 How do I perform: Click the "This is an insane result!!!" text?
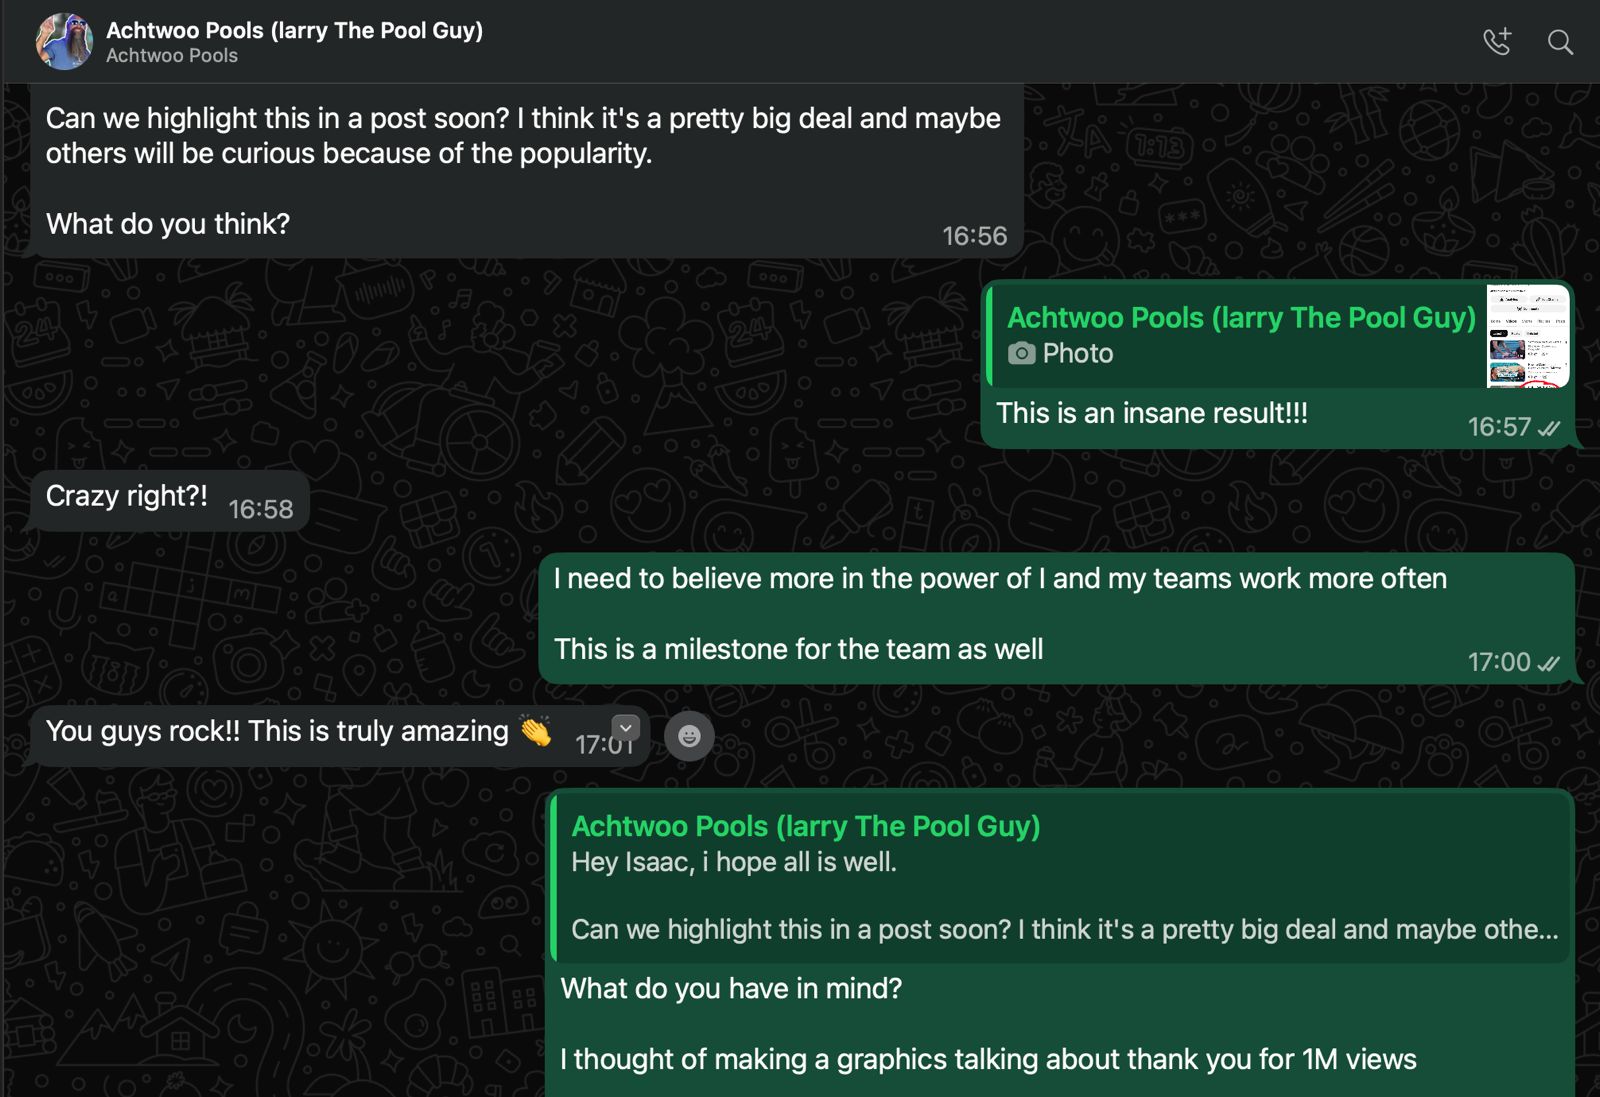[1151, 413]
